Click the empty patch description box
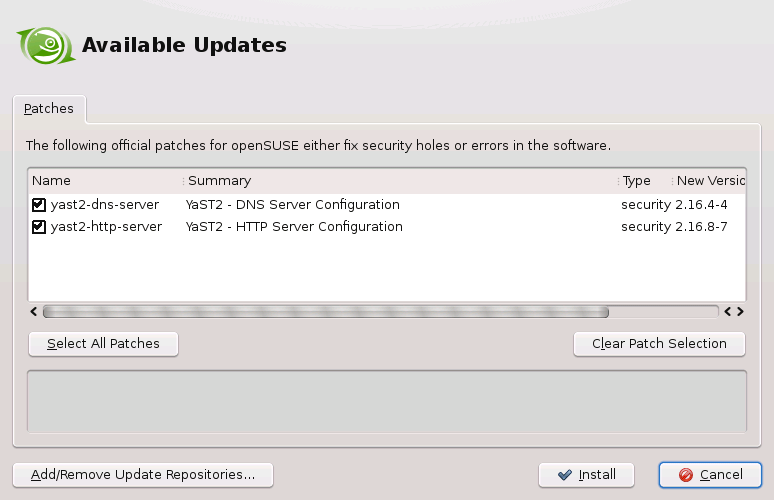 click(387, 402)
